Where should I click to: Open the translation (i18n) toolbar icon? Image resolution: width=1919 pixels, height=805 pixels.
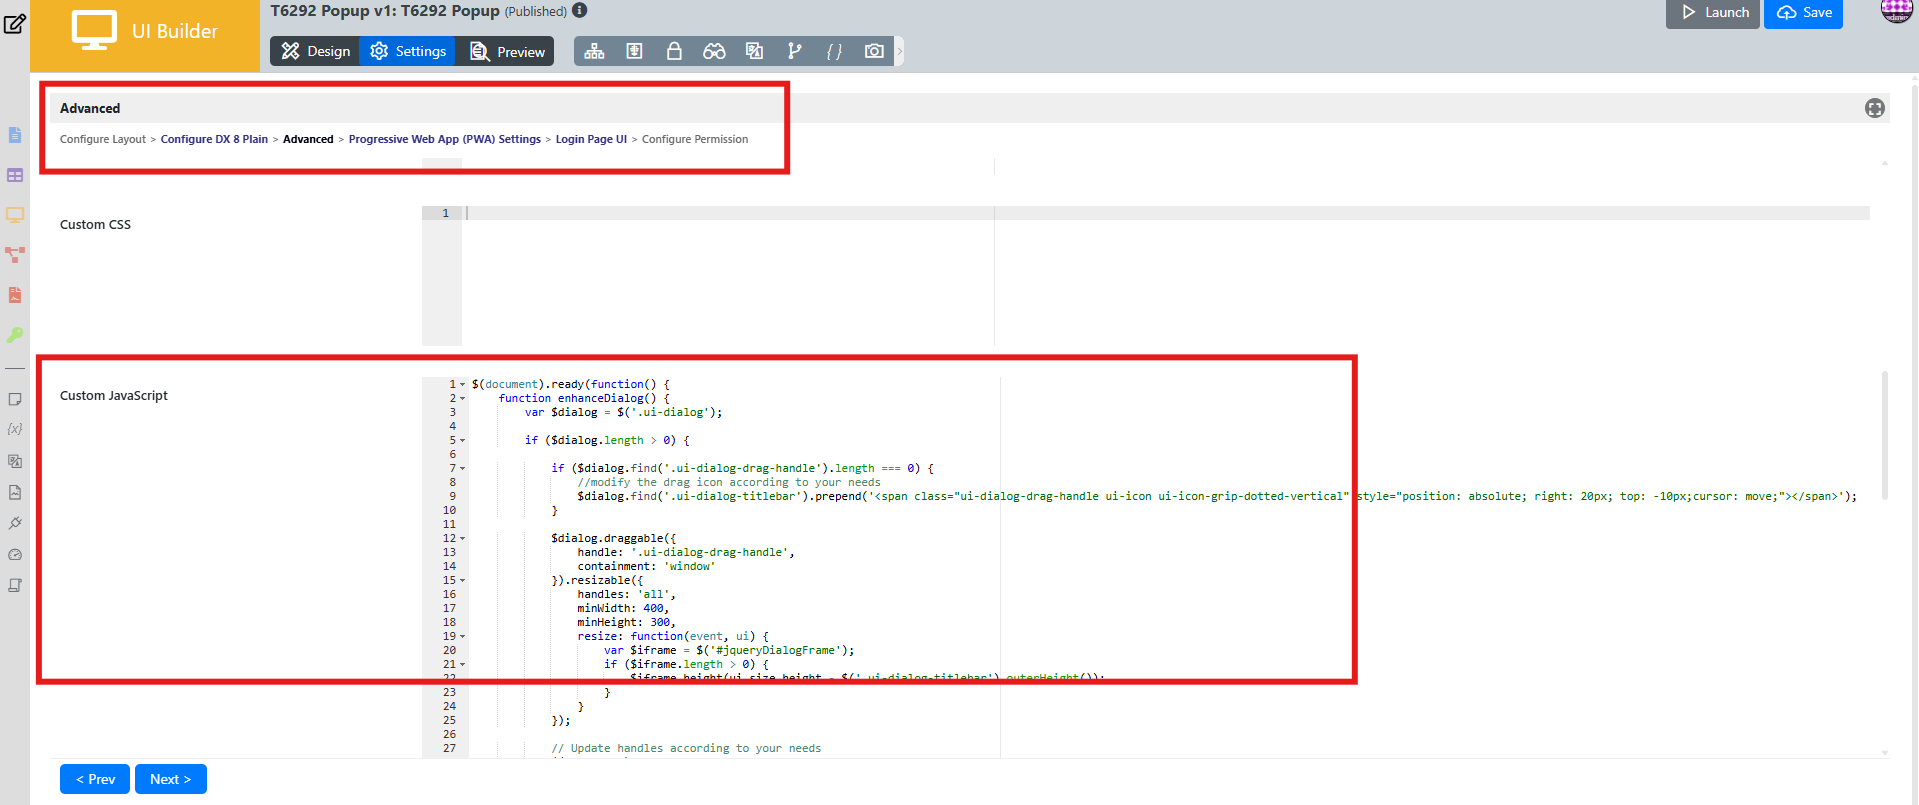coord(754,51)
